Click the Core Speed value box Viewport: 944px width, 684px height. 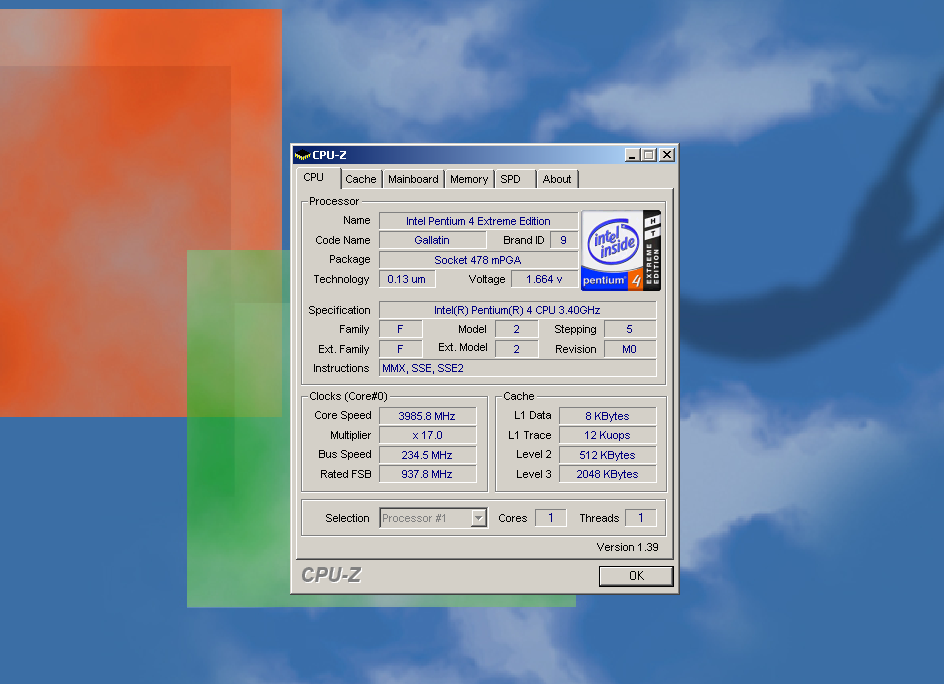pos(427,415)
